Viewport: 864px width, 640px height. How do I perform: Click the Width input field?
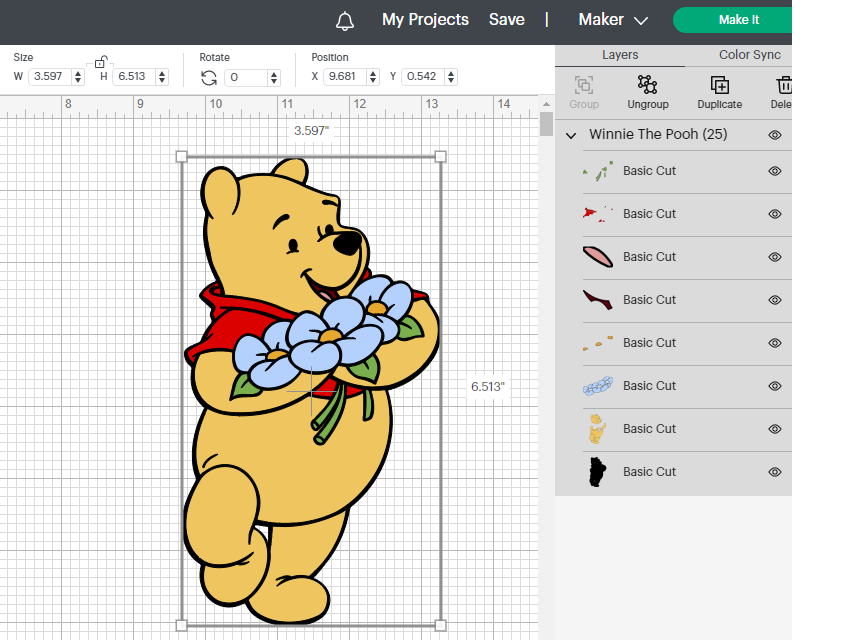51,77
